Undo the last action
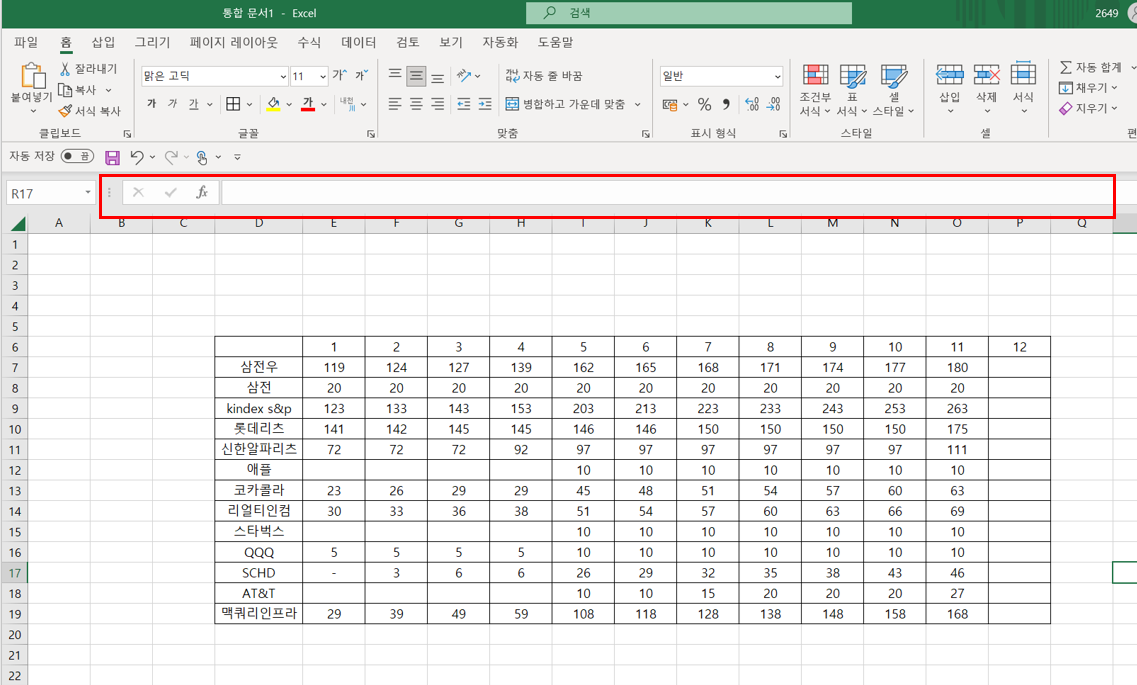Image resolution: width=1137 pixels, height=685 pixels. [x=136, y=157]
